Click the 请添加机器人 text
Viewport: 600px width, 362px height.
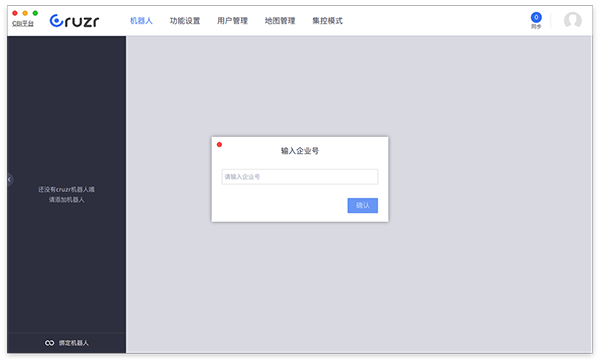pos(66,200)
